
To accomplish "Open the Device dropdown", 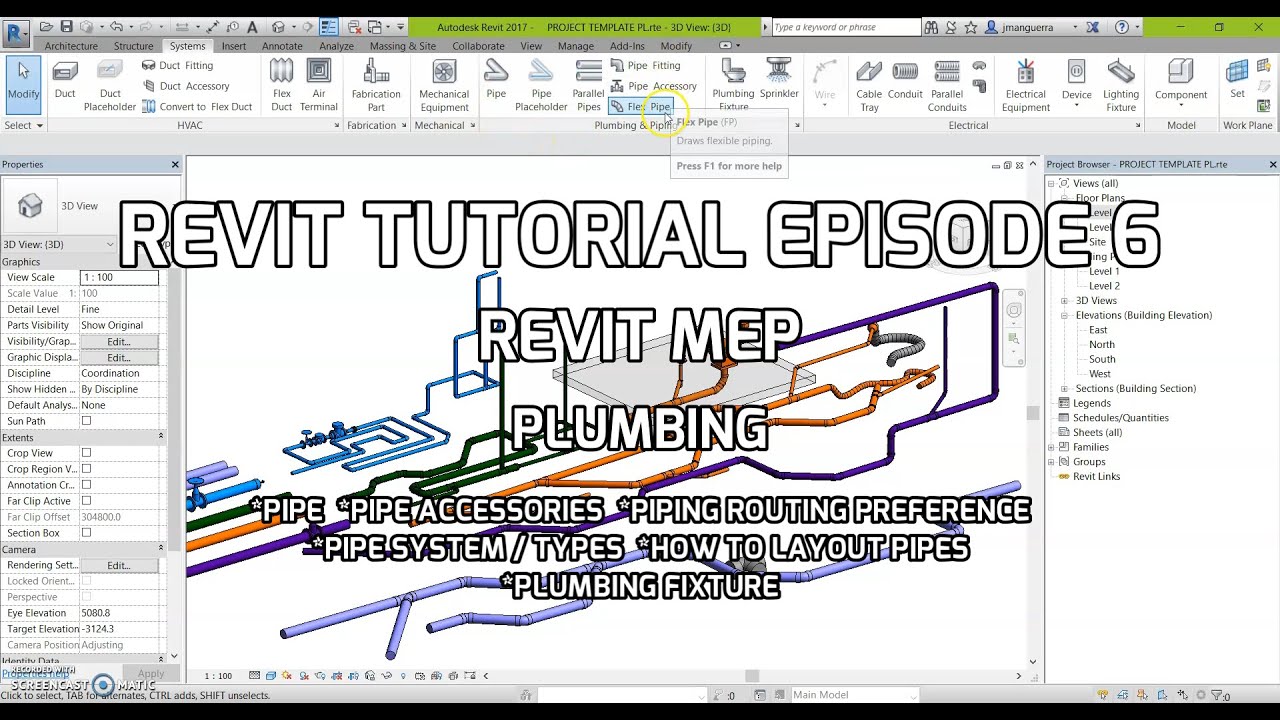I will [x=1077, y=84].
